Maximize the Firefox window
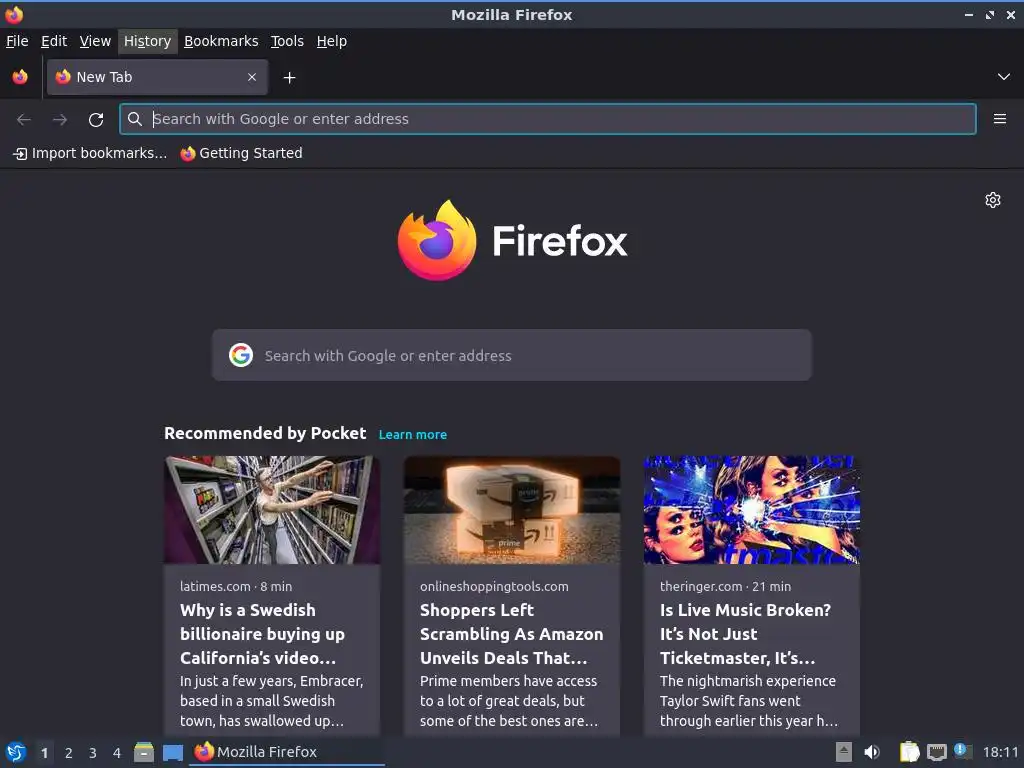The width and height of the screenshot is (1024, 768). pyautogui.click(x=989, y=15)
